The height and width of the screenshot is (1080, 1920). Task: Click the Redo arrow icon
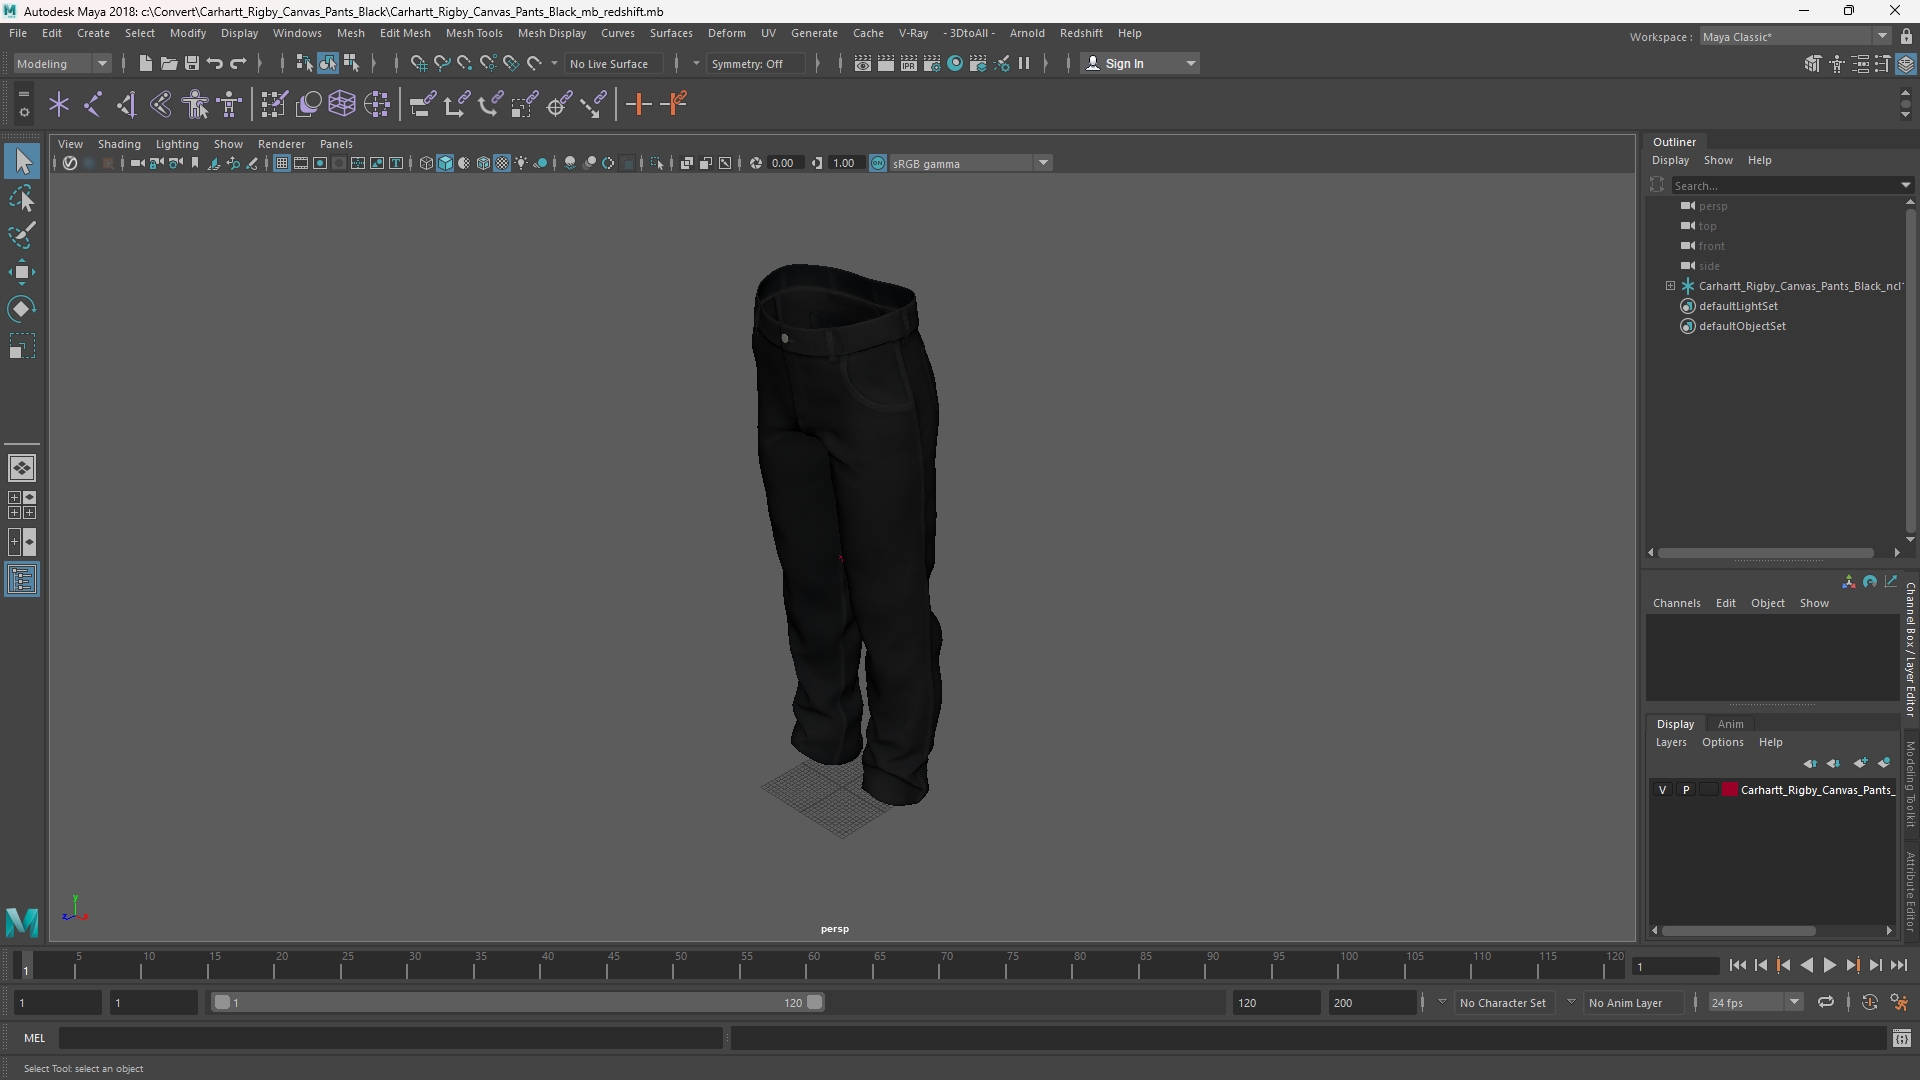[x=238, y=63]
